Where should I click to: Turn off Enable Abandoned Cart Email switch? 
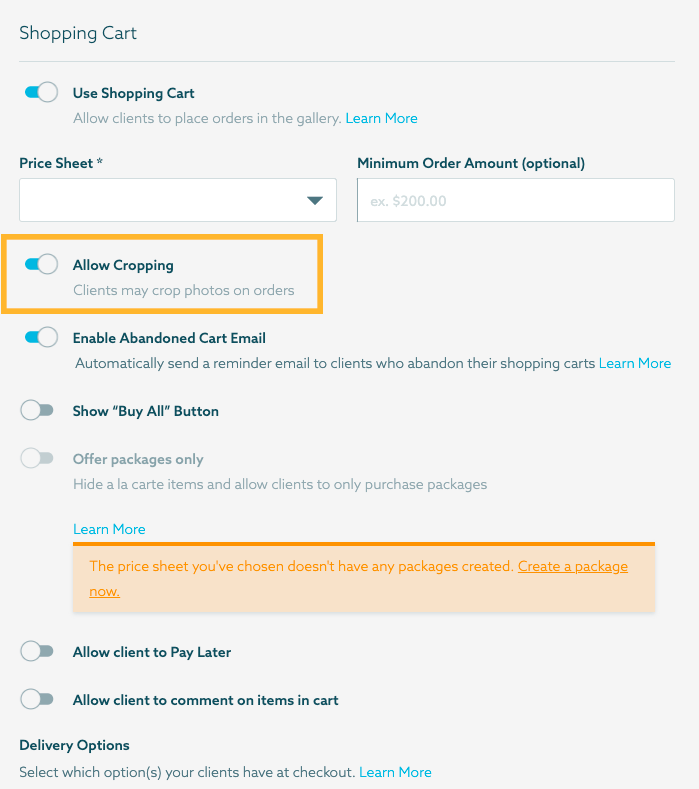pos(40,338)
